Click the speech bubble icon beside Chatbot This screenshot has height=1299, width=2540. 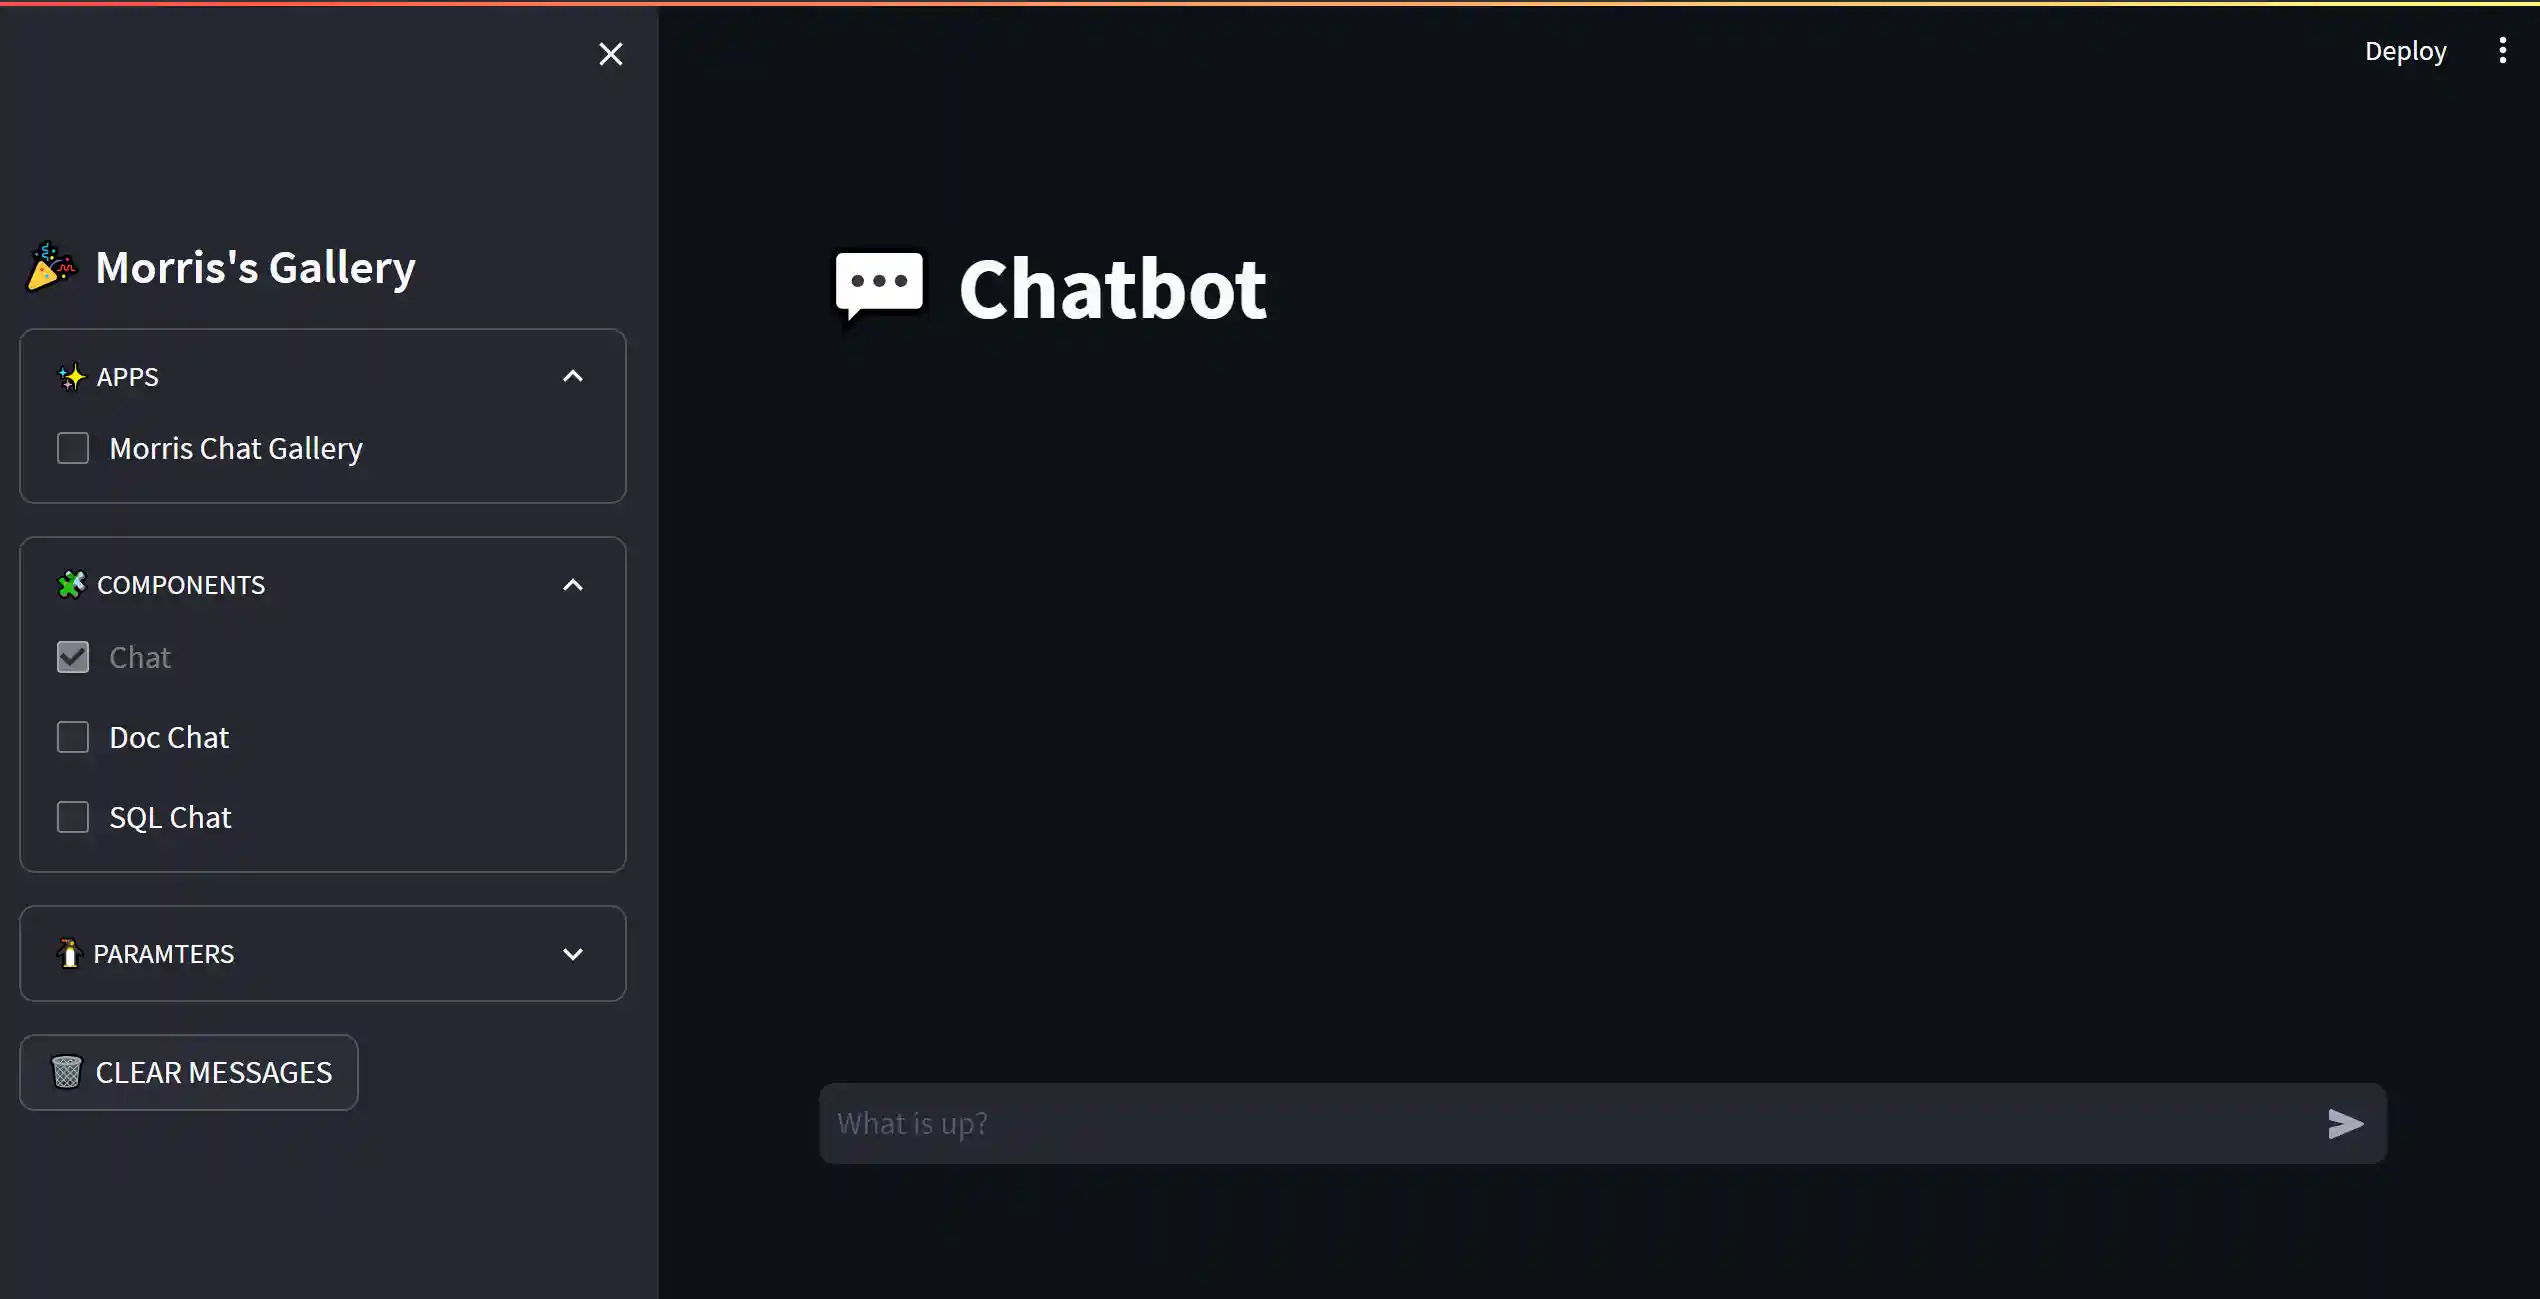click(x=879, y=287)
